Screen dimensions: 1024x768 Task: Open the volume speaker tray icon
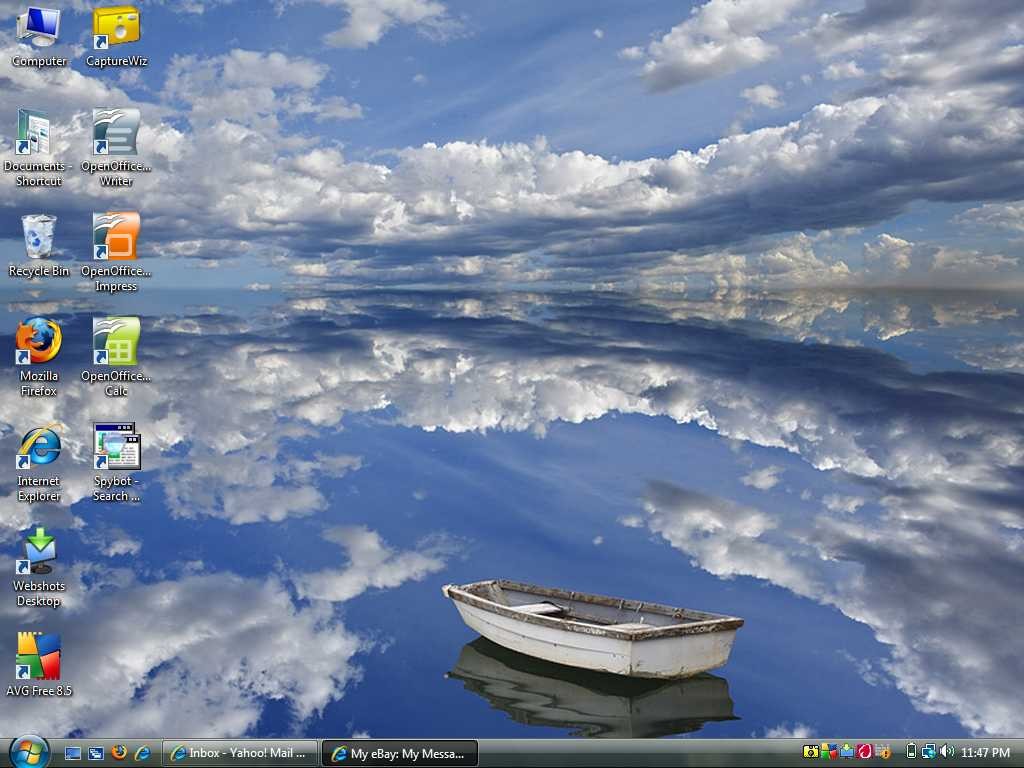(947, 752)
